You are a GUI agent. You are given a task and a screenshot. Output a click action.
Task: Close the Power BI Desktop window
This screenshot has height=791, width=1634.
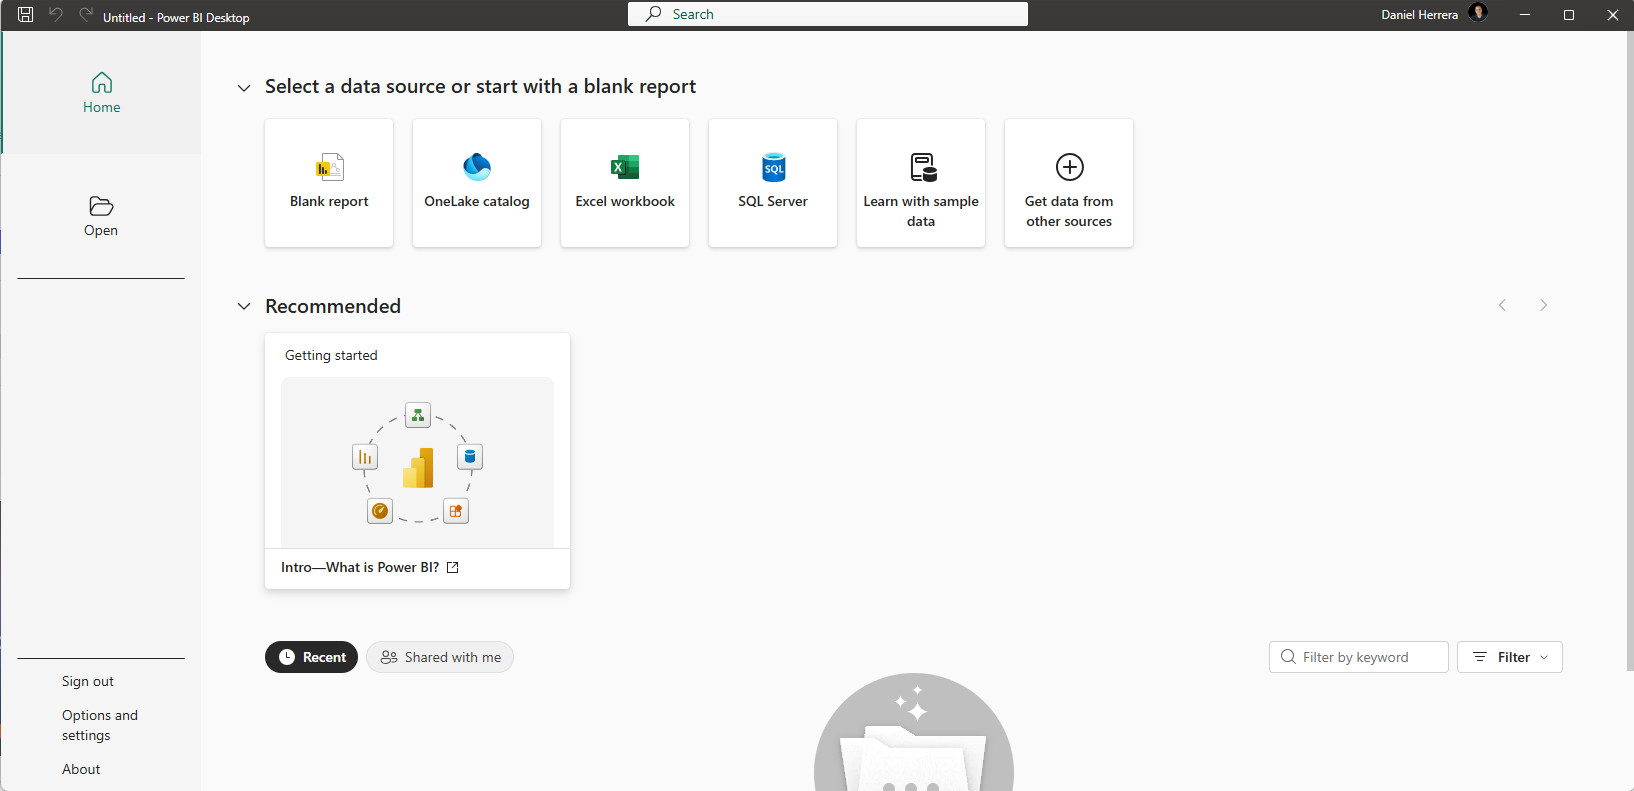click(x=1613, y=15)
